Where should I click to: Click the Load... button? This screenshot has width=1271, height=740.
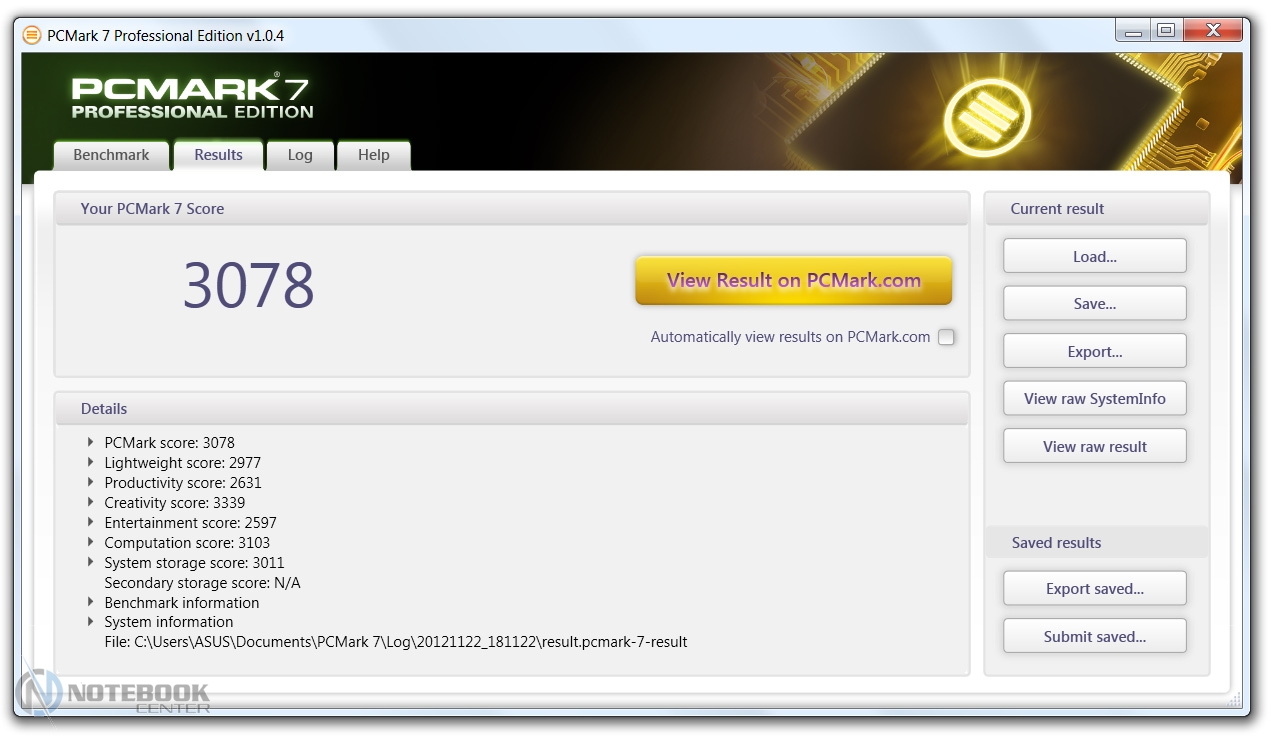point(1094,256)
